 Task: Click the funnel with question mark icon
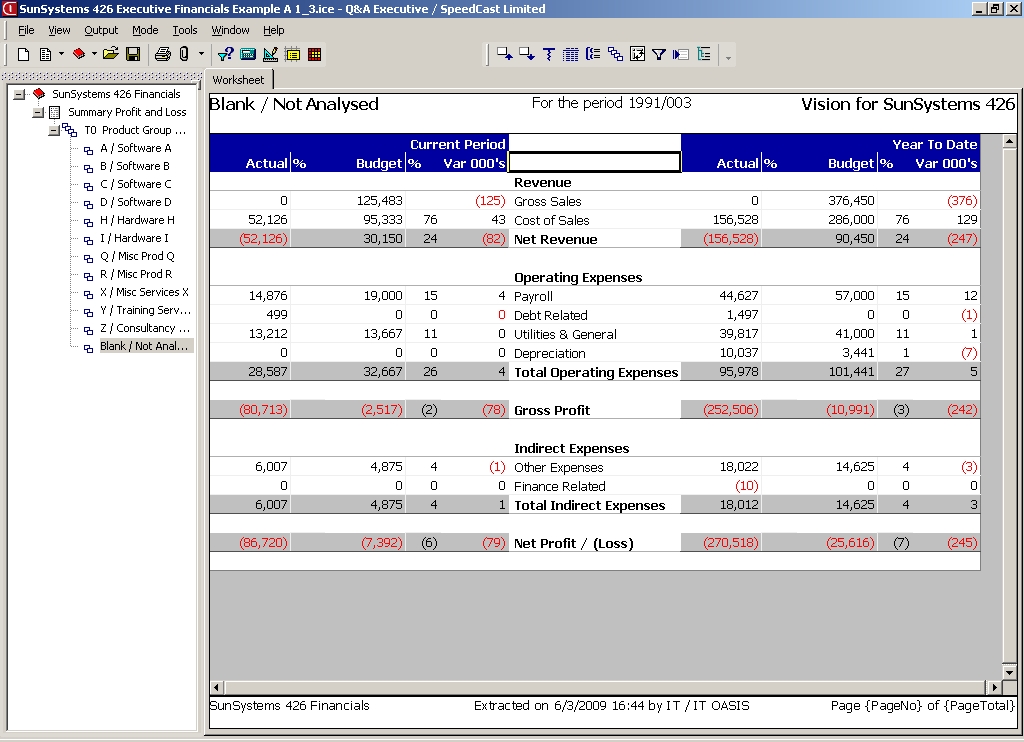[226, 54]
